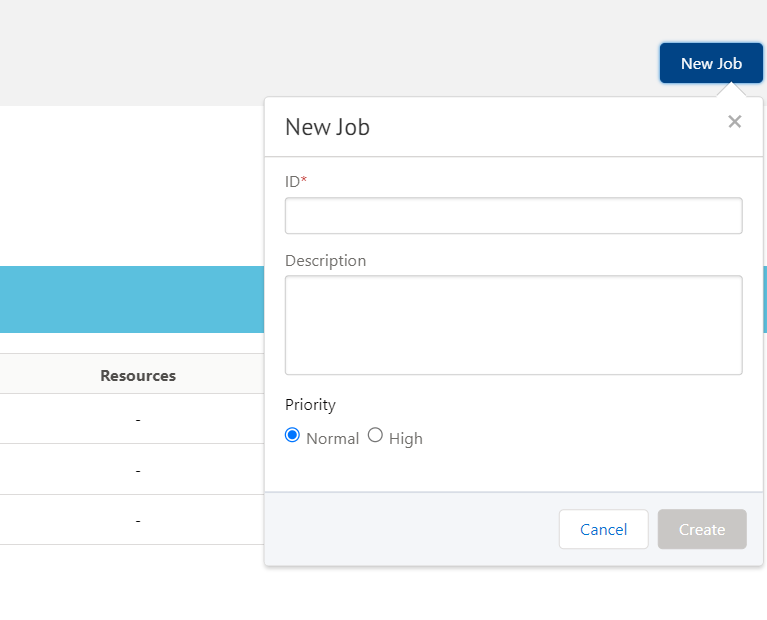Click the Description field label
The image size is (767, 620).
[x=325, y=261]
